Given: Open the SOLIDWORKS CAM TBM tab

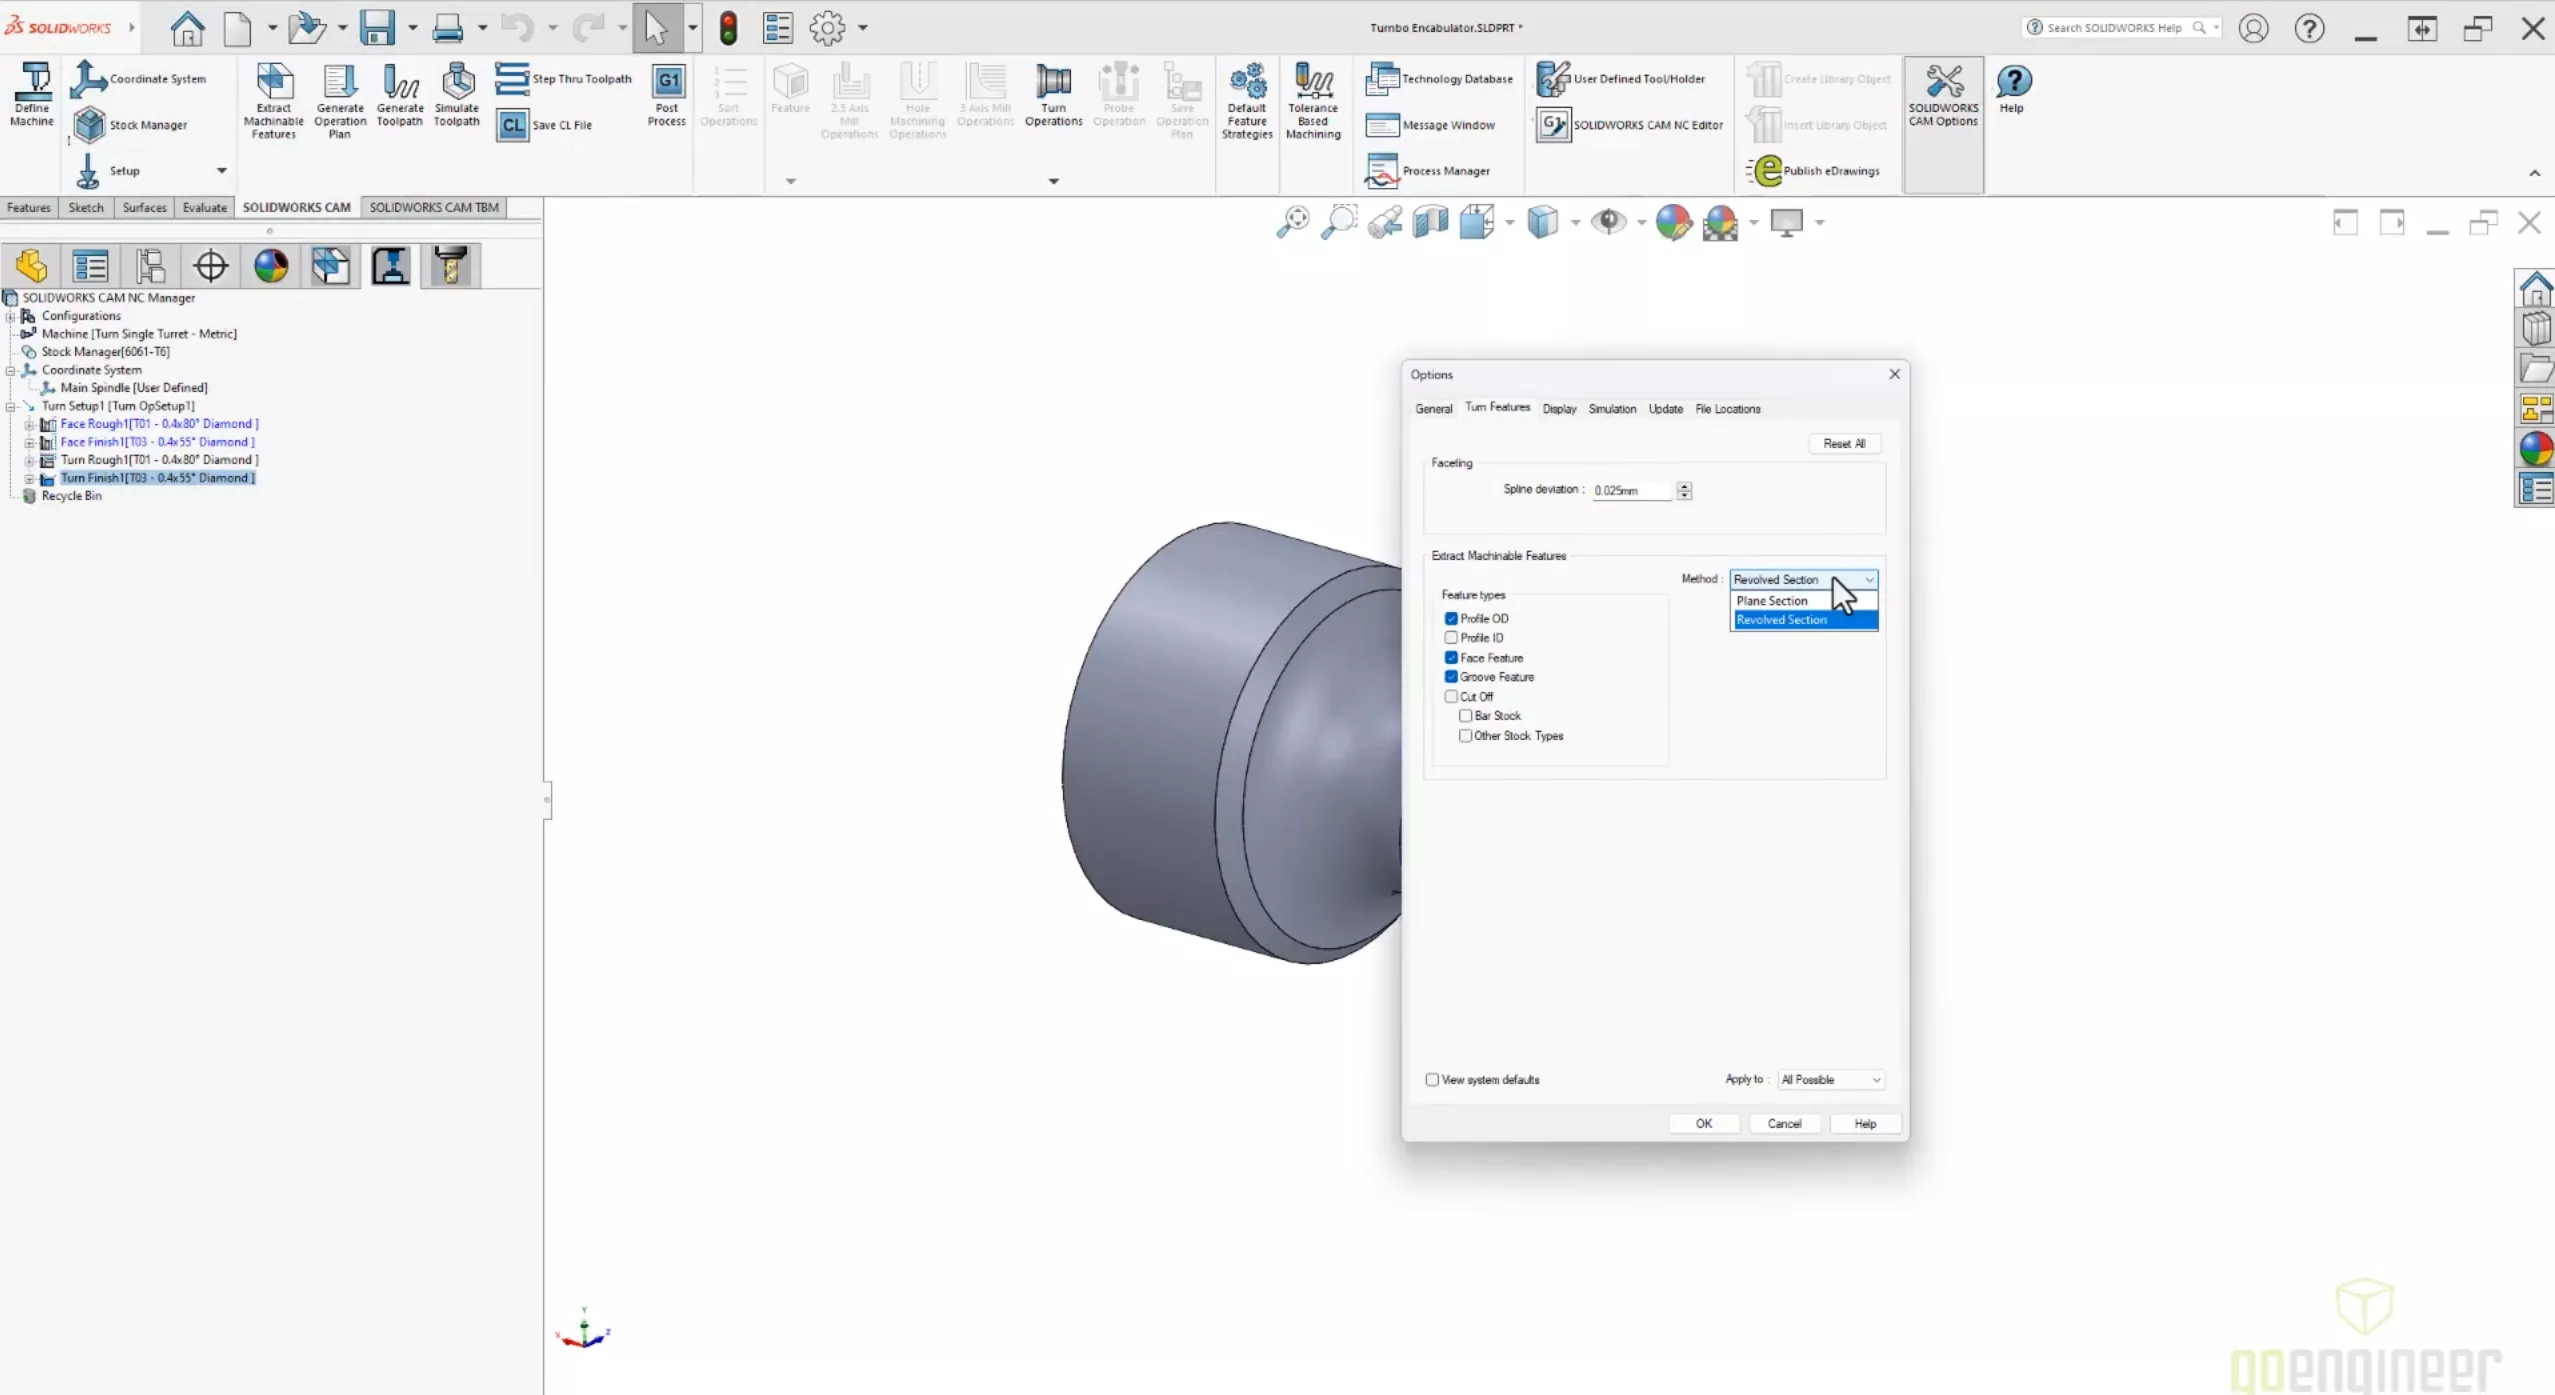Looking at the screenshot, I should [x=433, y=208].
